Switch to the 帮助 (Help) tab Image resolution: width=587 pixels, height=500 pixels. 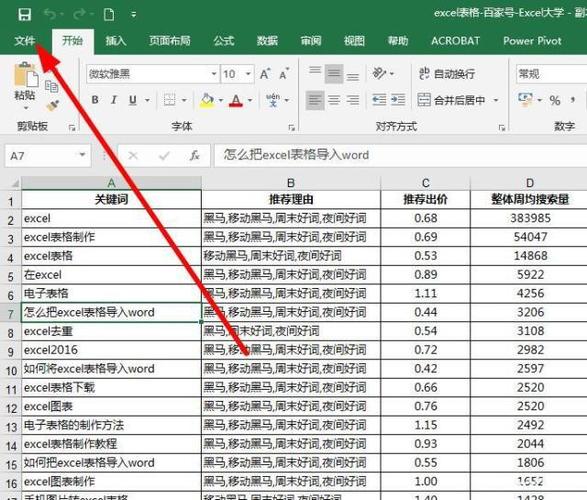(398, 40)
